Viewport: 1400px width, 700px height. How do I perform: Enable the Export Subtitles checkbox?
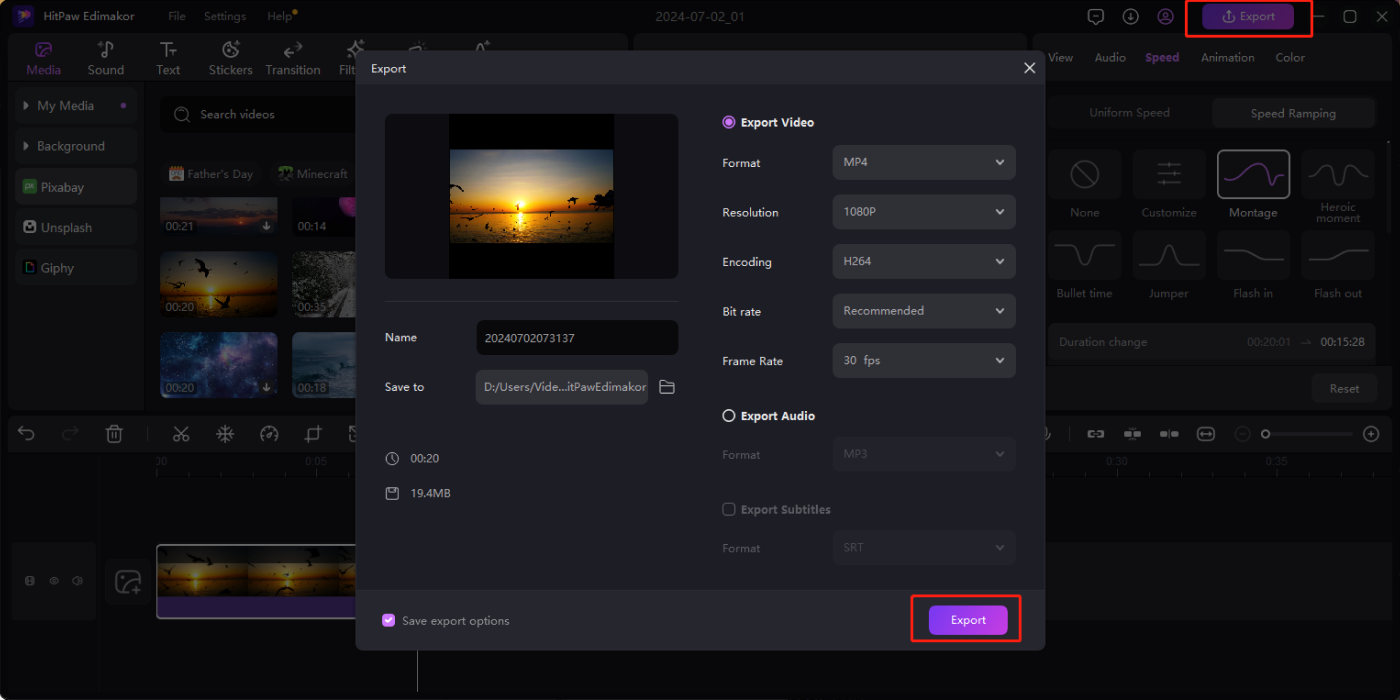tap(729, 509)
